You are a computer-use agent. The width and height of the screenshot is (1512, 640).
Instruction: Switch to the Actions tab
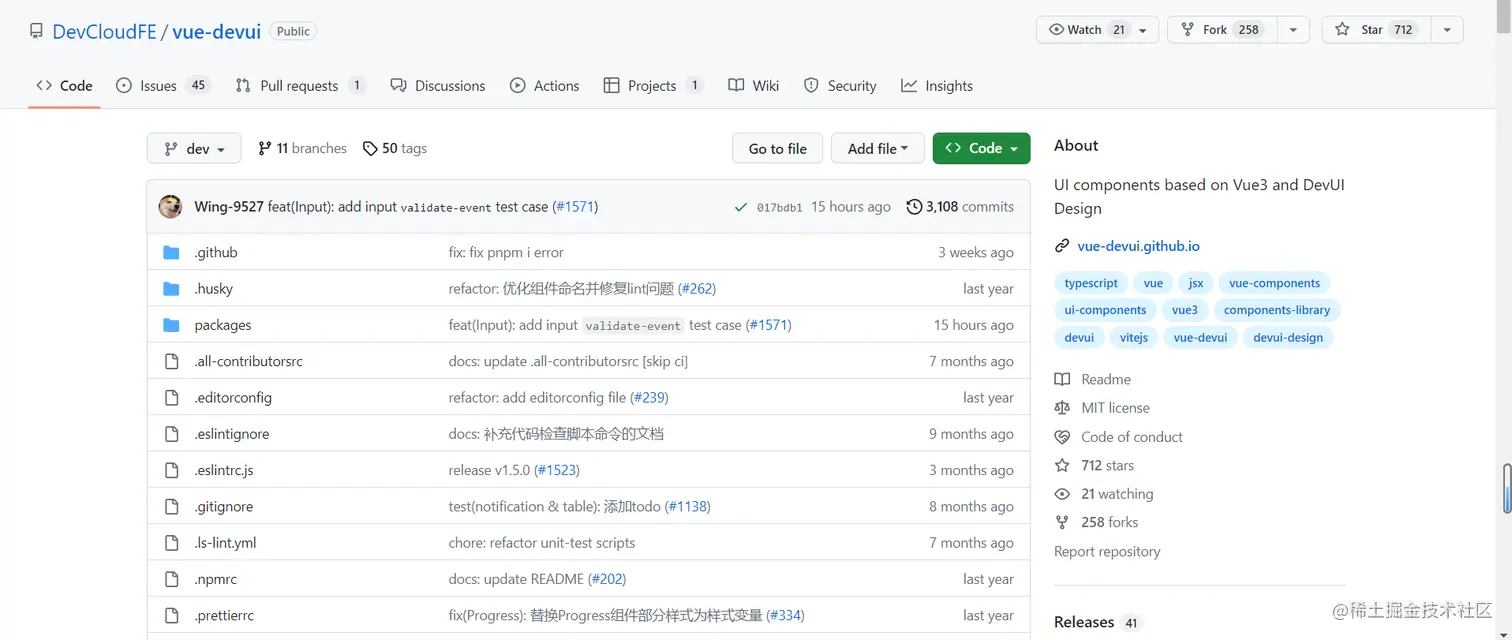pyautogui.click(x=545, y=86)
